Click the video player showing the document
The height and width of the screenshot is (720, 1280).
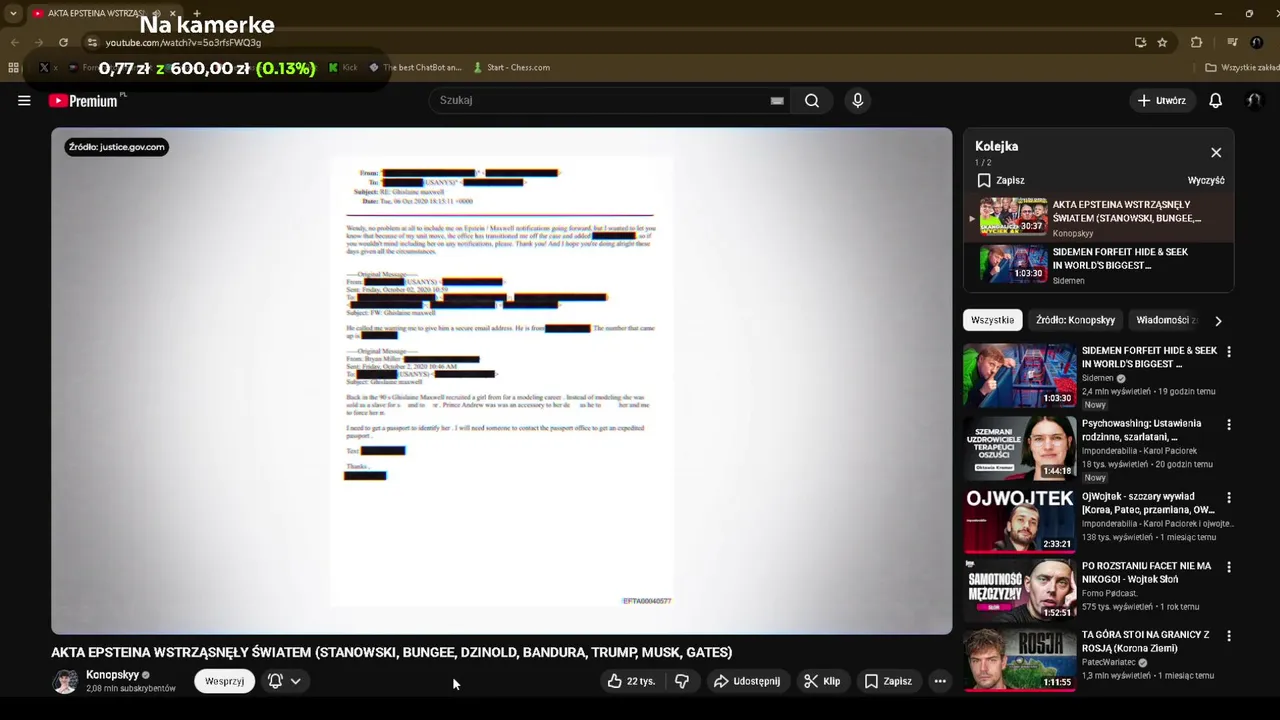(502, 380)
